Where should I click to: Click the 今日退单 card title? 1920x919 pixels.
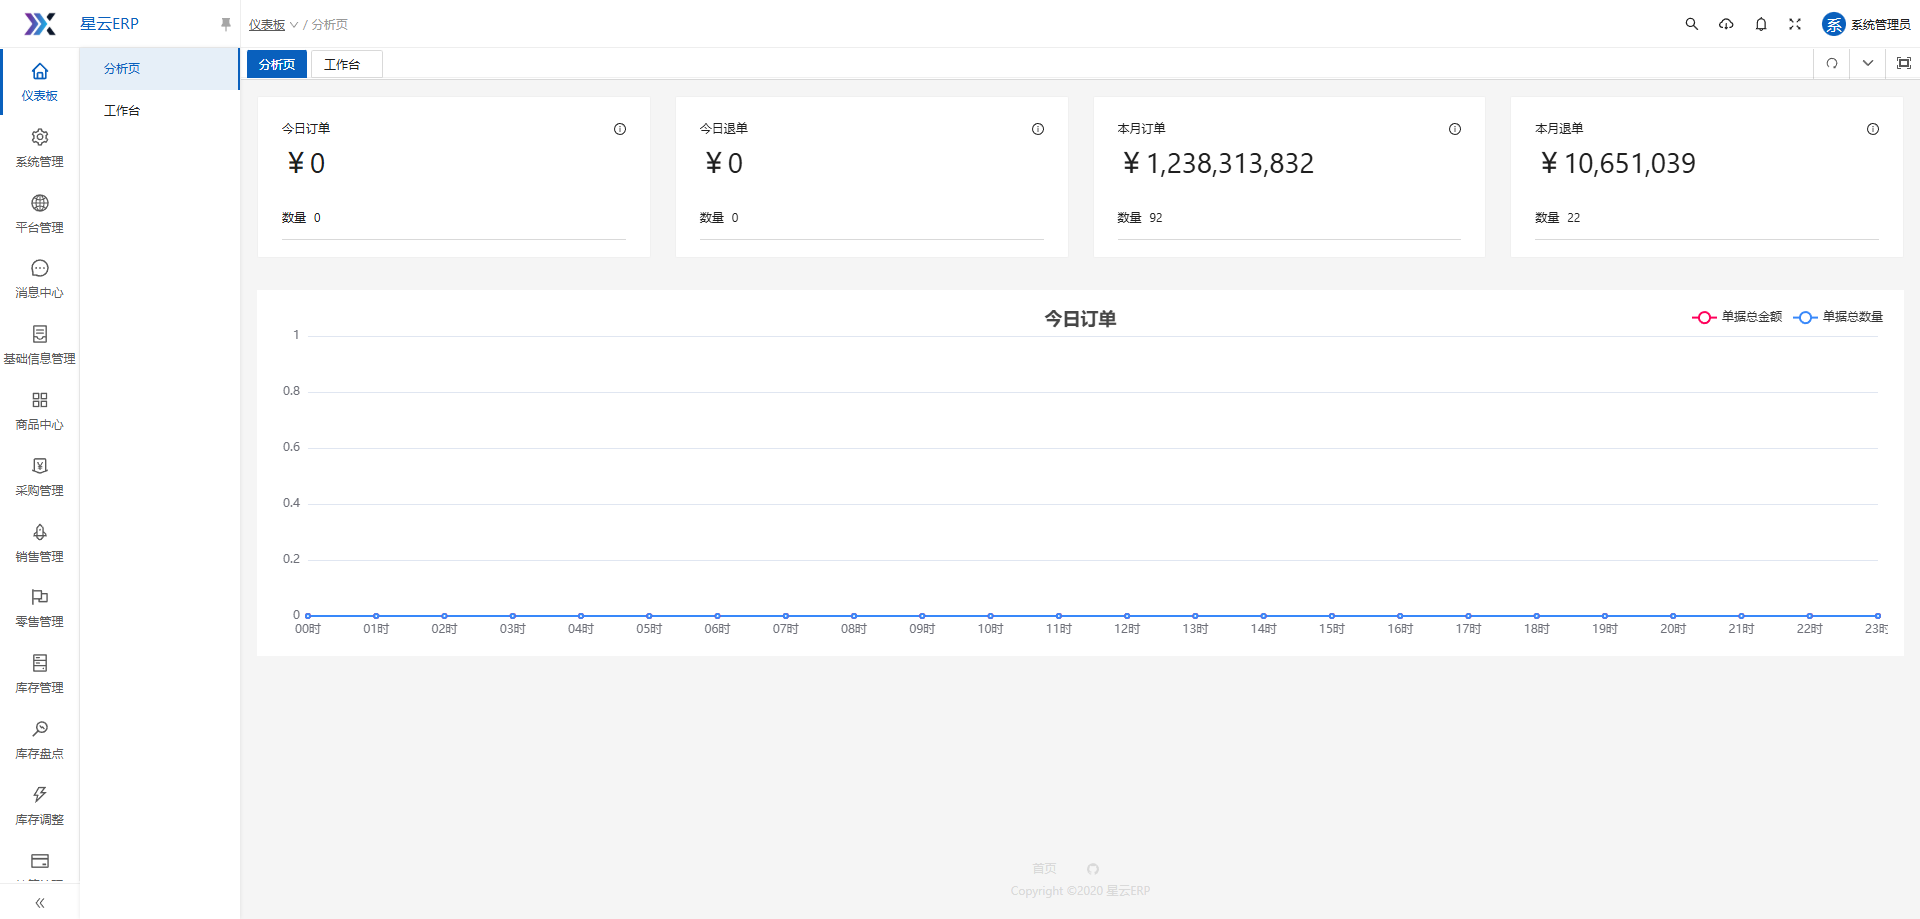724,129
